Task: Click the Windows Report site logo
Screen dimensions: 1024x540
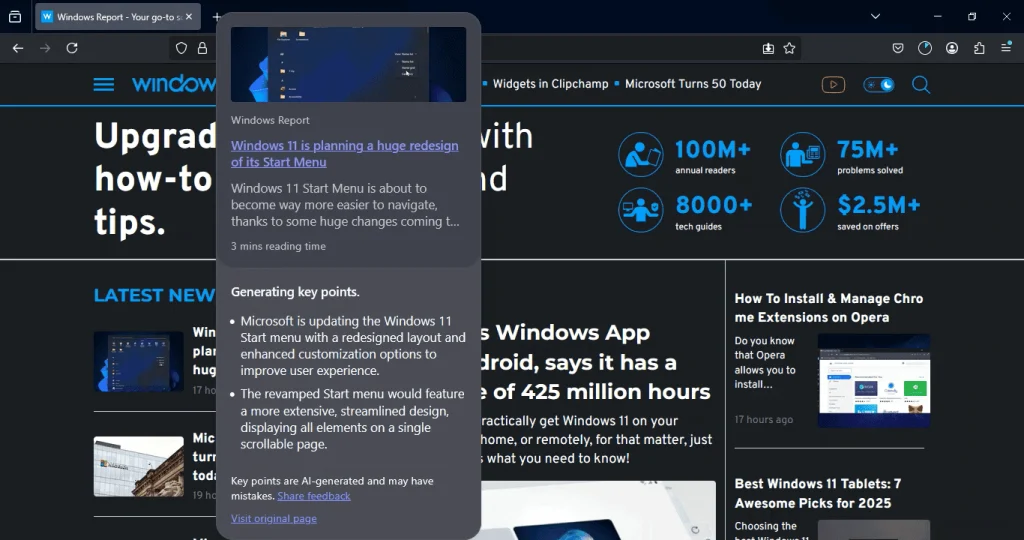Action: [x=173, y=84]
